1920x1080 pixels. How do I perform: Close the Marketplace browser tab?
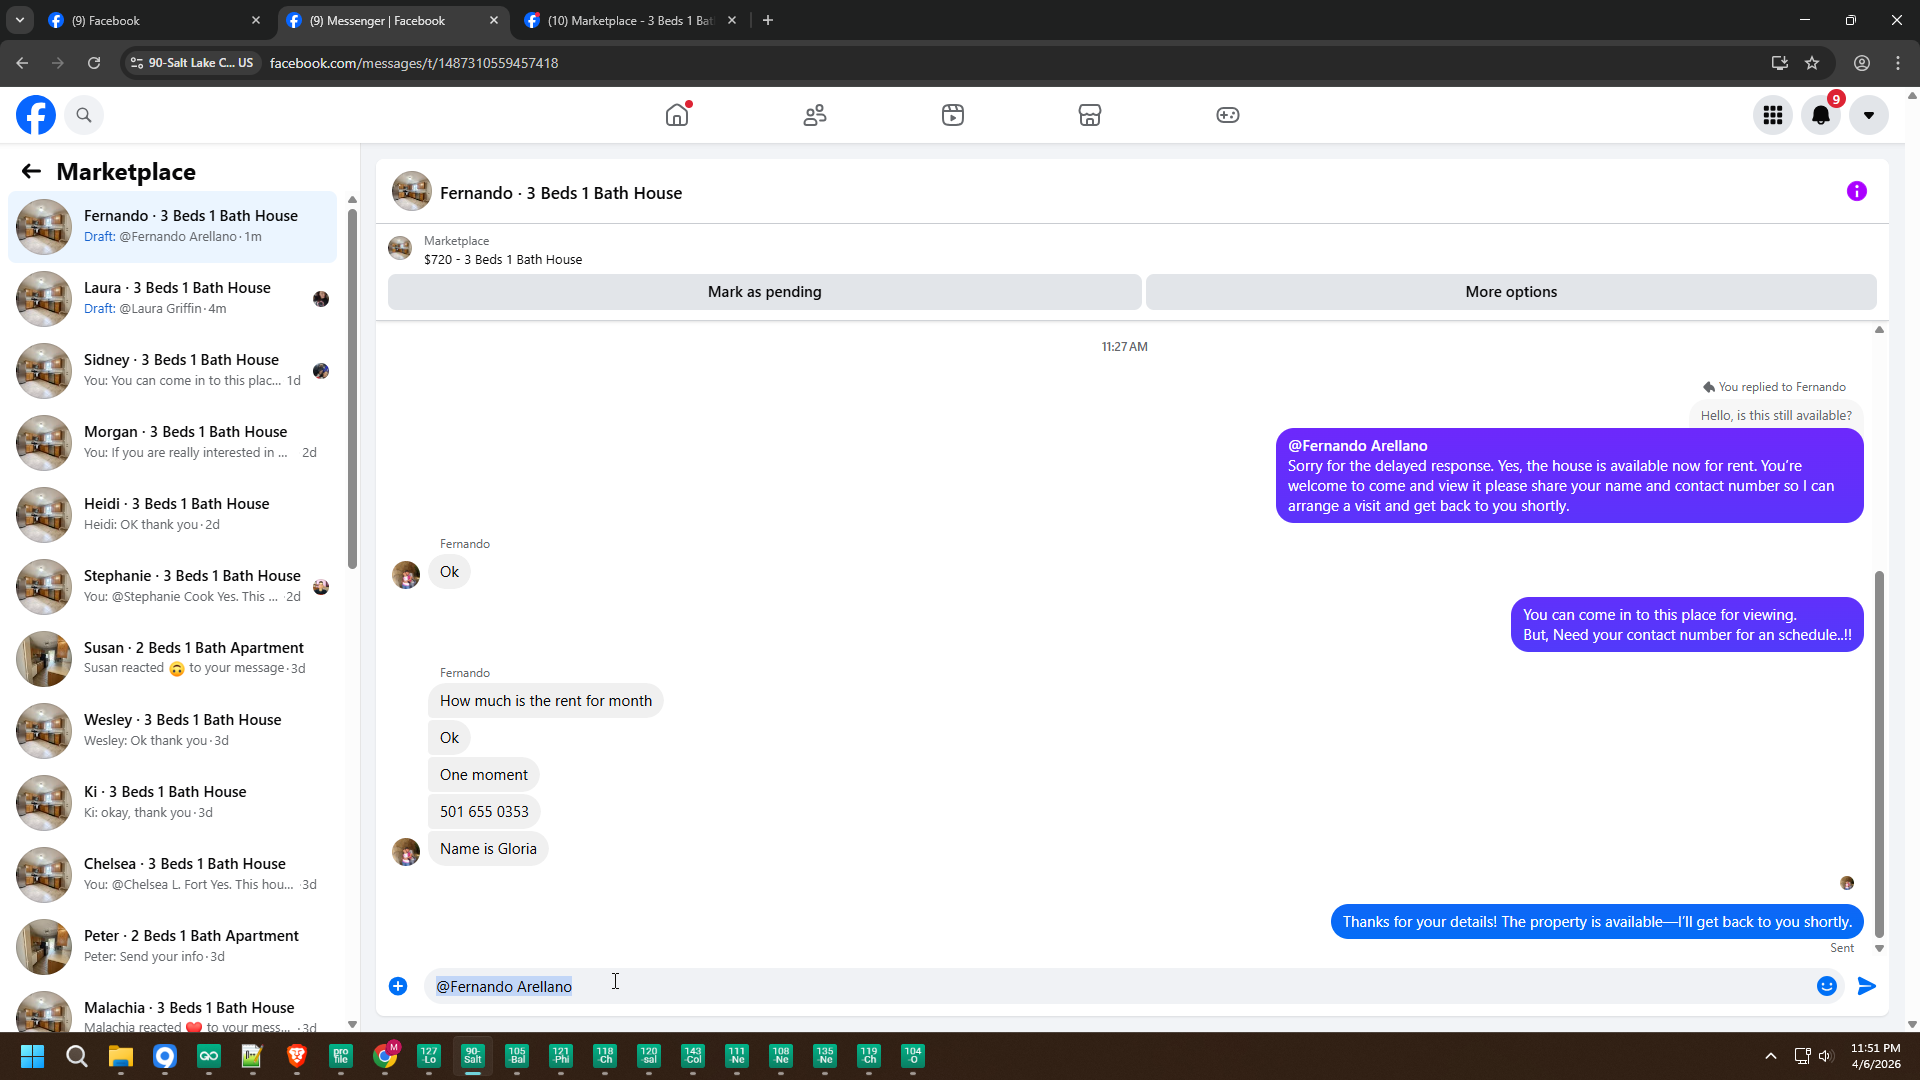(x=732, y=21)
